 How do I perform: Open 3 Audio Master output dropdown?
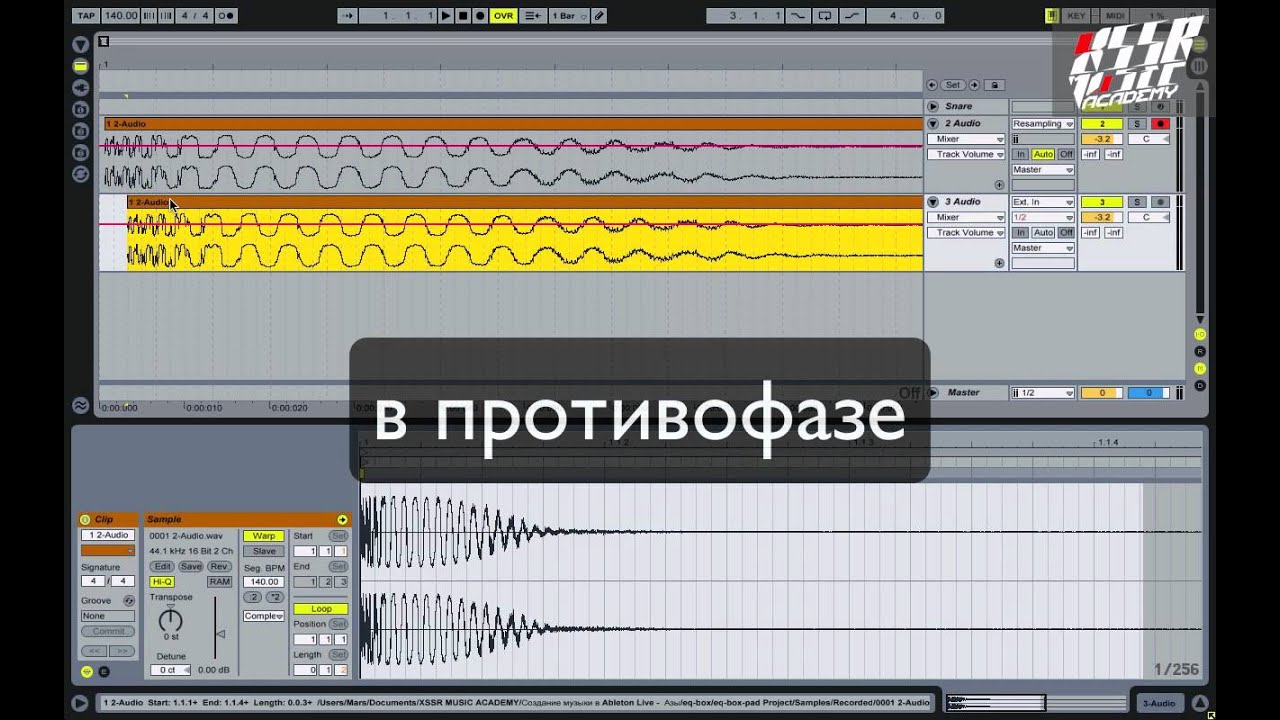point(1043,248)
